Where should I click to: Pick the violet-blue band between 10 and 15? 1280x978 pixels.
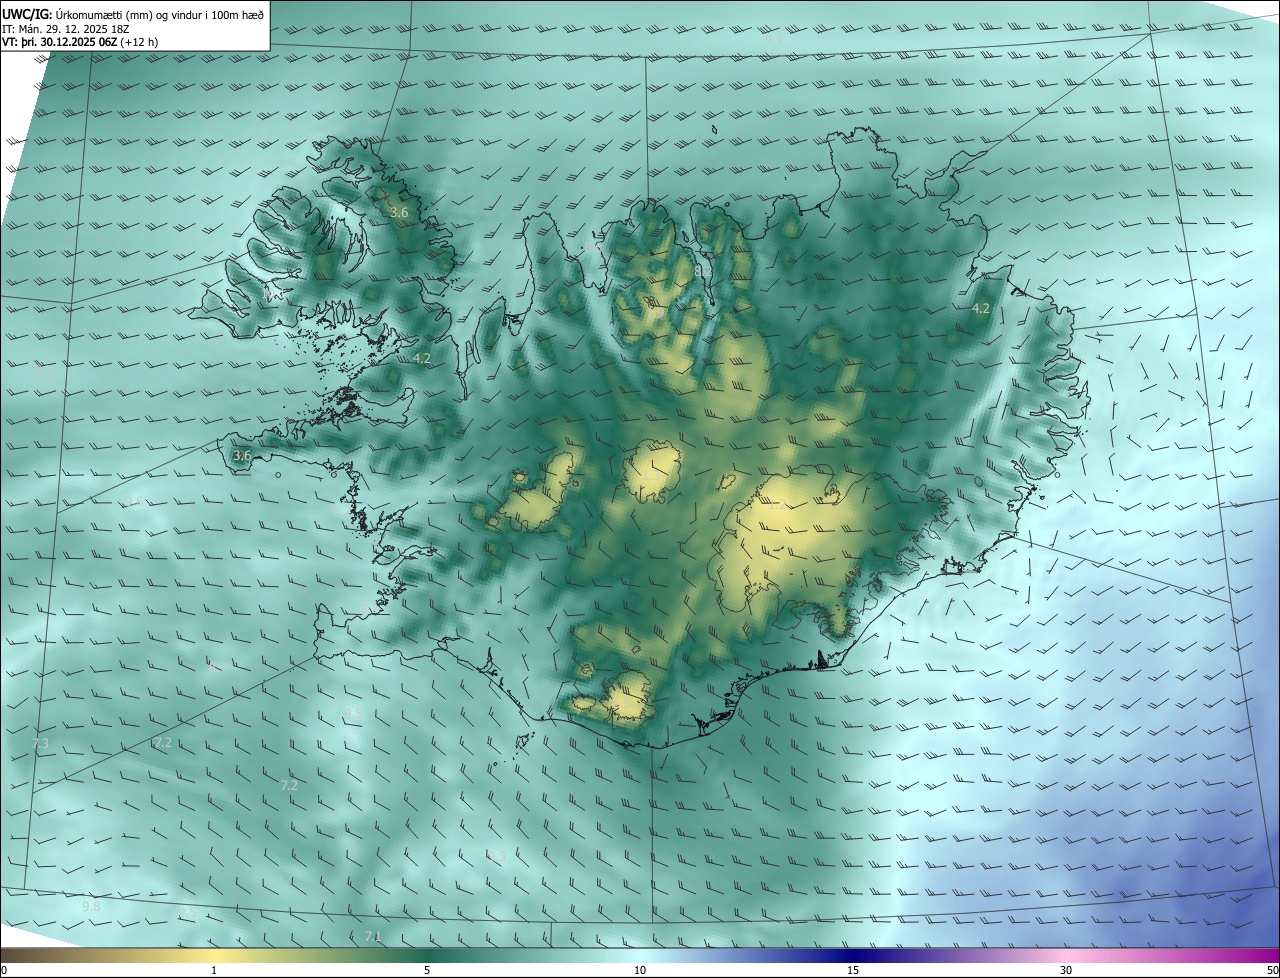pyautogui.click(x=746, y=955)
